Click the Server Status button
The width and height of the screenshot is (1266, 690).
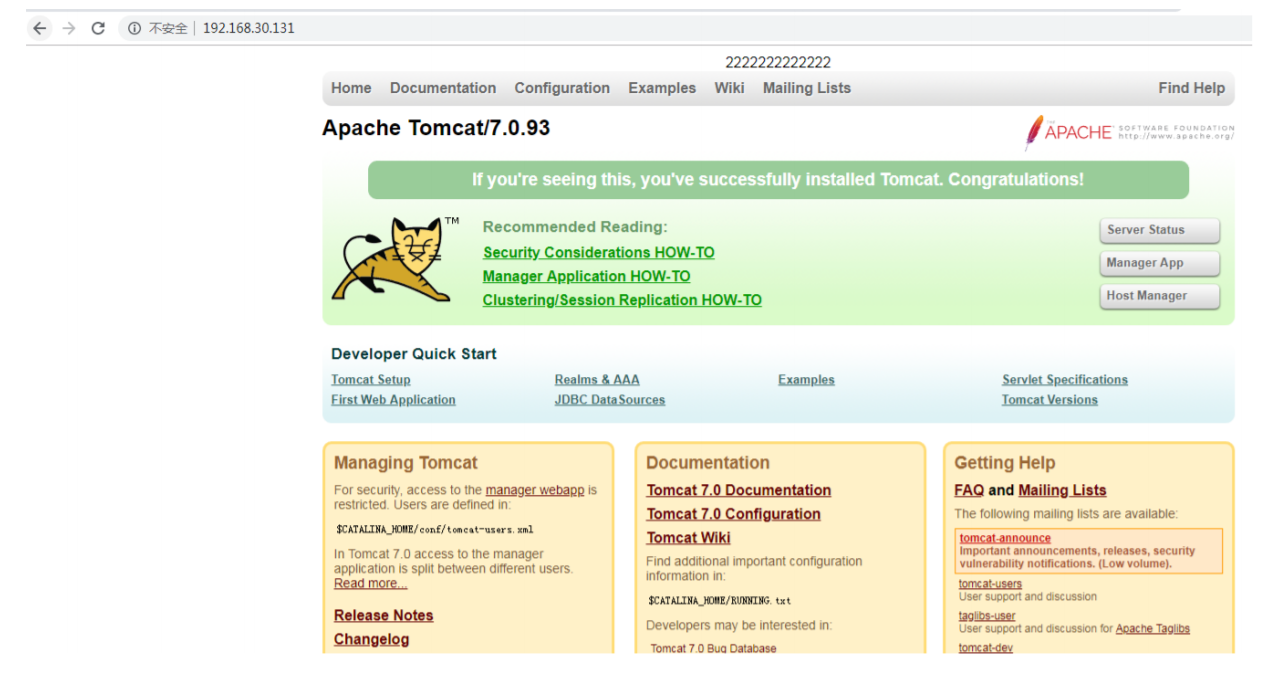point(1160,230)
